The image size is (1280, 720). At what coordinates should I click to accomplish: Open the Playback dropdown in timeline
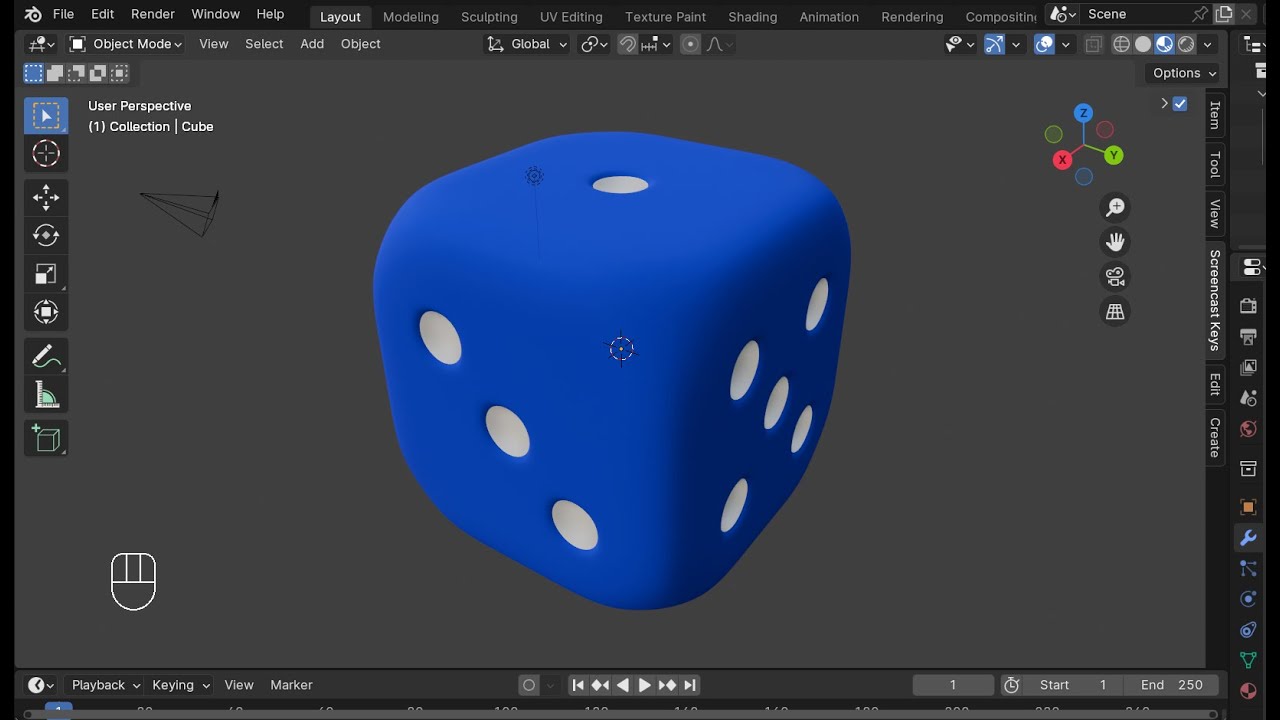(105, 685)
